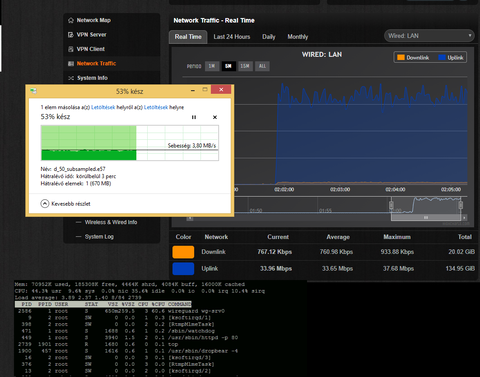Select the ALL period button
Viewport: 480px width, 377px height.
pos(262,66)
